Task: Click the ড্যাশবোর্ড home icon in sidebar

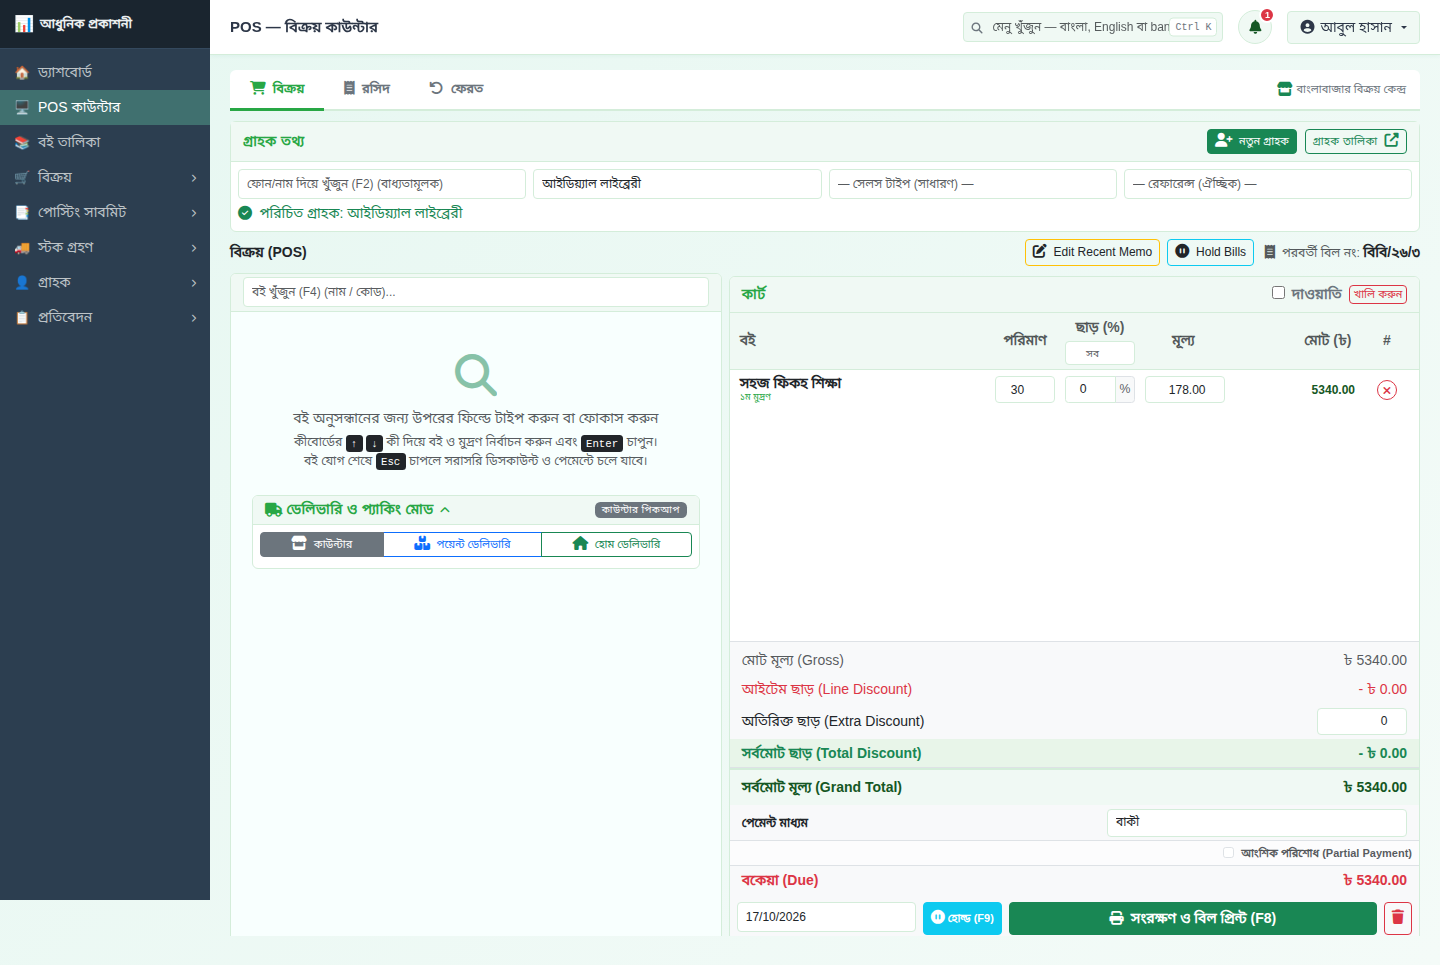Action: pos(22,73)
